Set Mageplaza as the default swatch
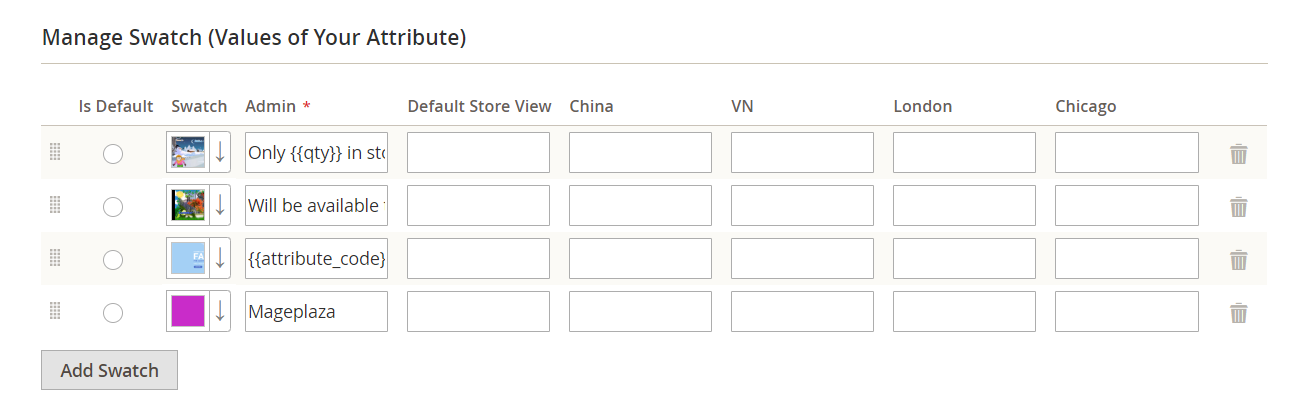The height and width of the screenshot is (417, 1295). click(113, 313)
